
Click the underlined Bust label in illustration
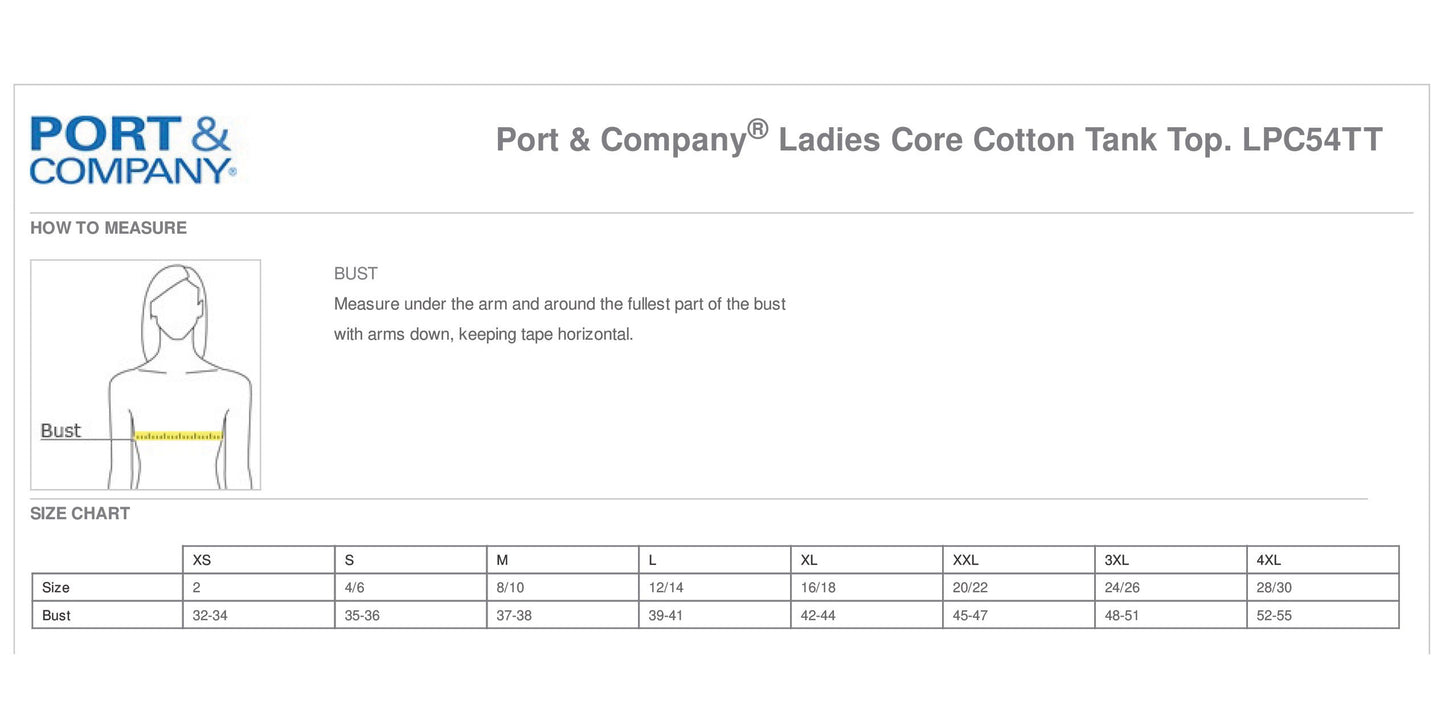[x=60, y=431]
